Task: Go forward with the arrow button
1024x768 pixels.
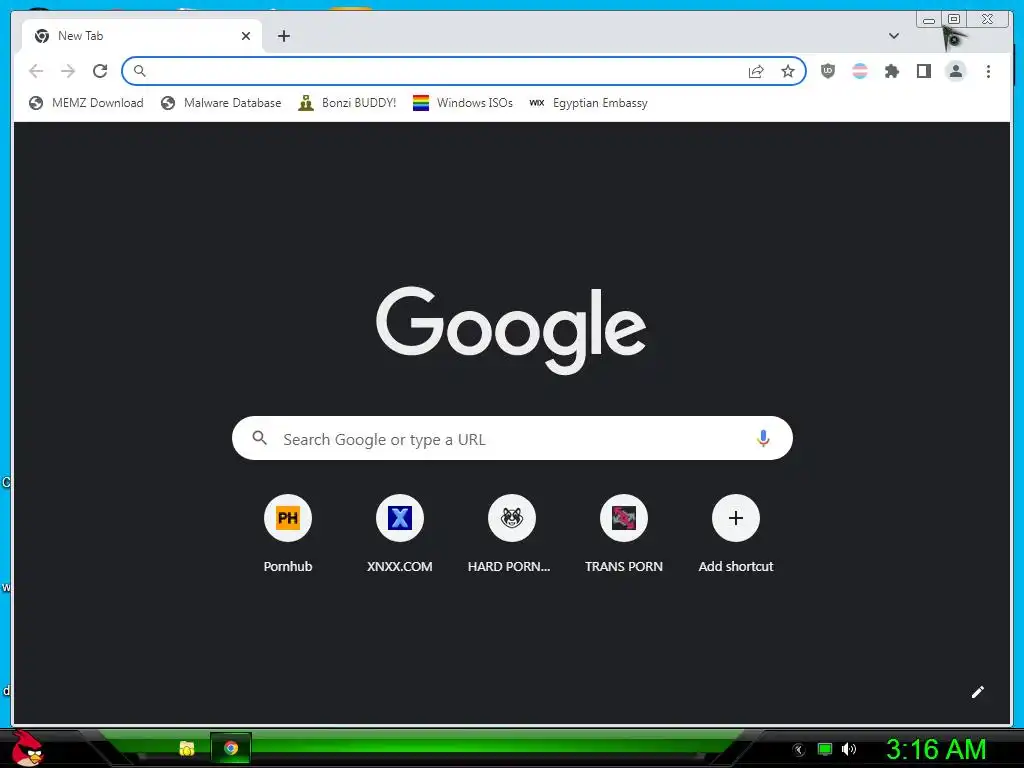Action: click(68, 71)
